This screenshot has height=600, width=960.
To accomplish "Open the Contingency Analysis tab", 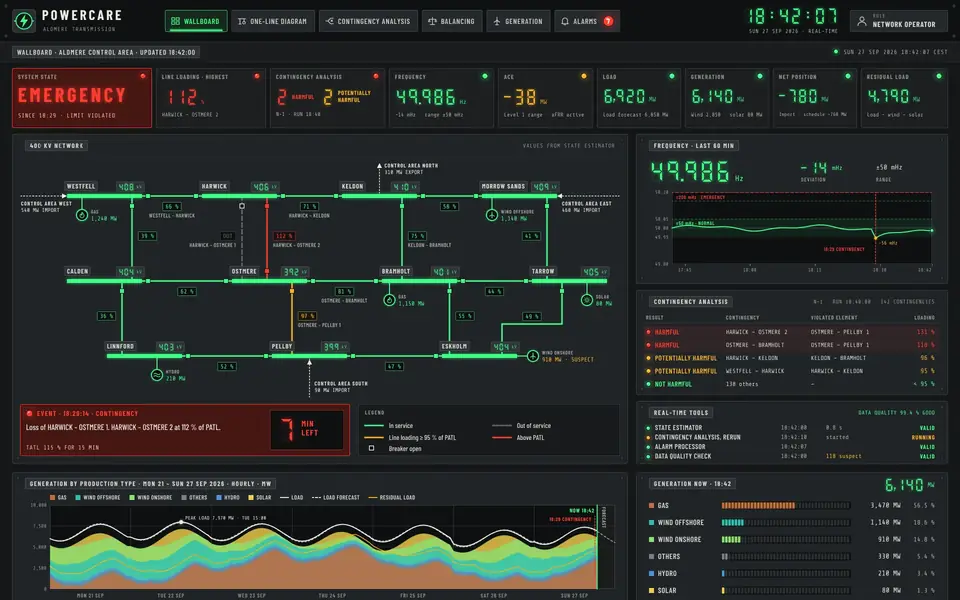I will click(x=368, y=21).
